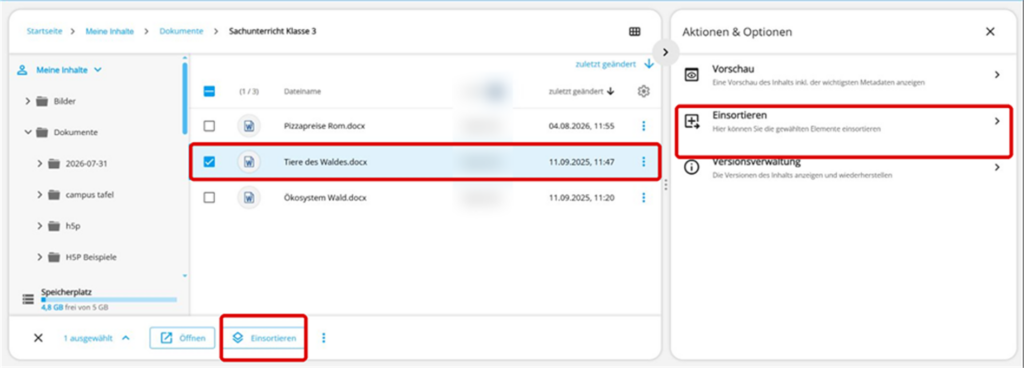The image size is (1024, 368).
Task: Click date 04.08.2026, 11:55
Action: (x=581, y=126)
